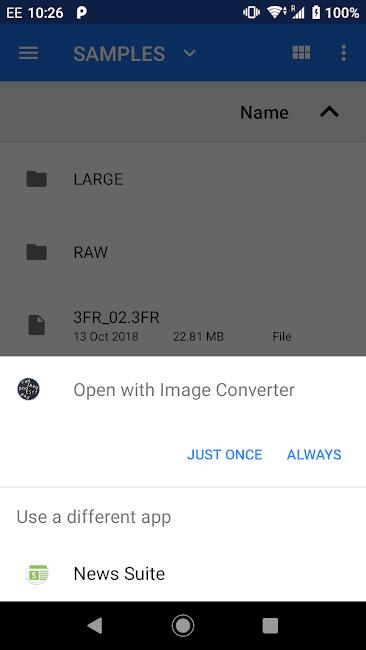The image size is (366, 650).
Task: Choose JUST ONCE to open the file
Action: [x=225, y=455]
